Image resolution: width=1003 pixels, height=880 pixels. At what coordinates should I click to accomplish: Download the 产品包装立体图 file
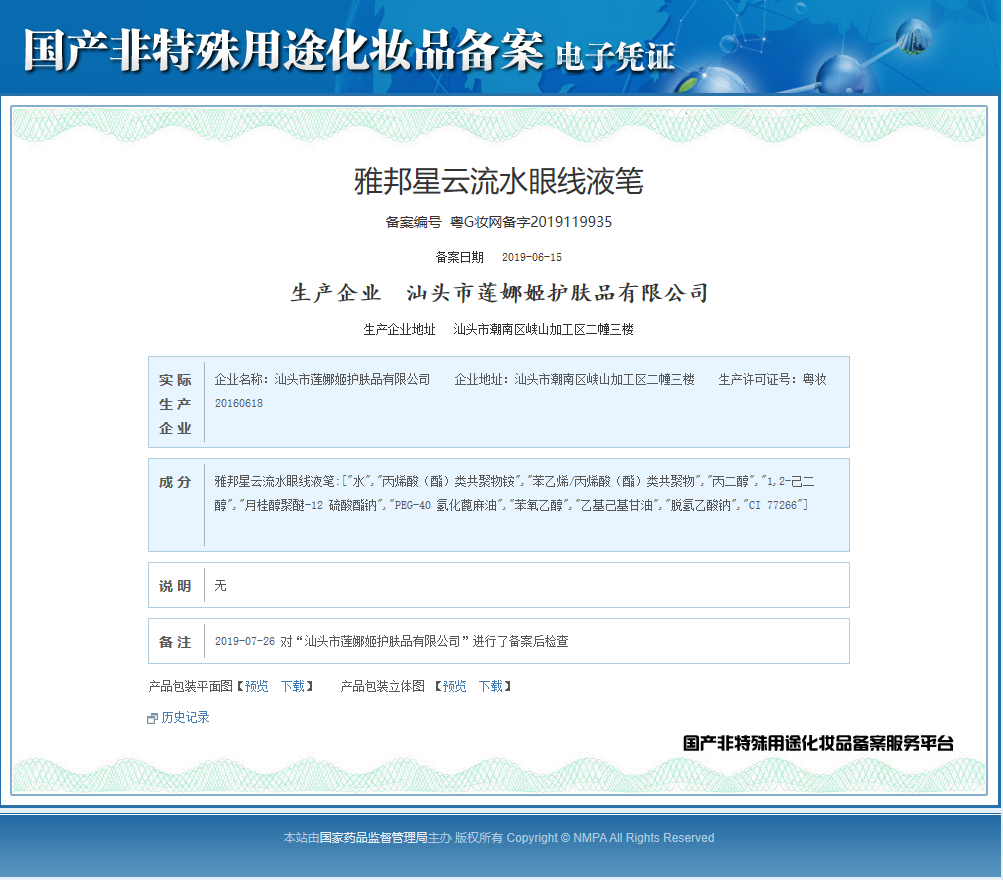[x=490, y=686]
